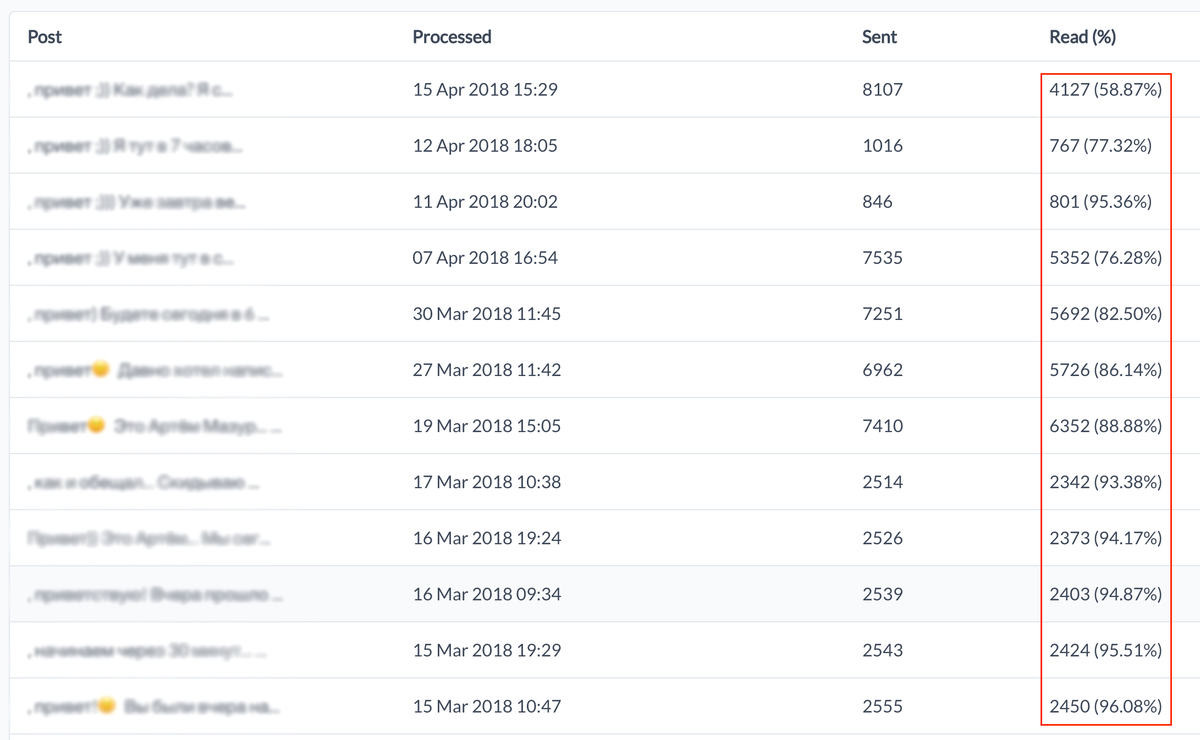
Task: Click the sent count 7410
Action: 882,426
